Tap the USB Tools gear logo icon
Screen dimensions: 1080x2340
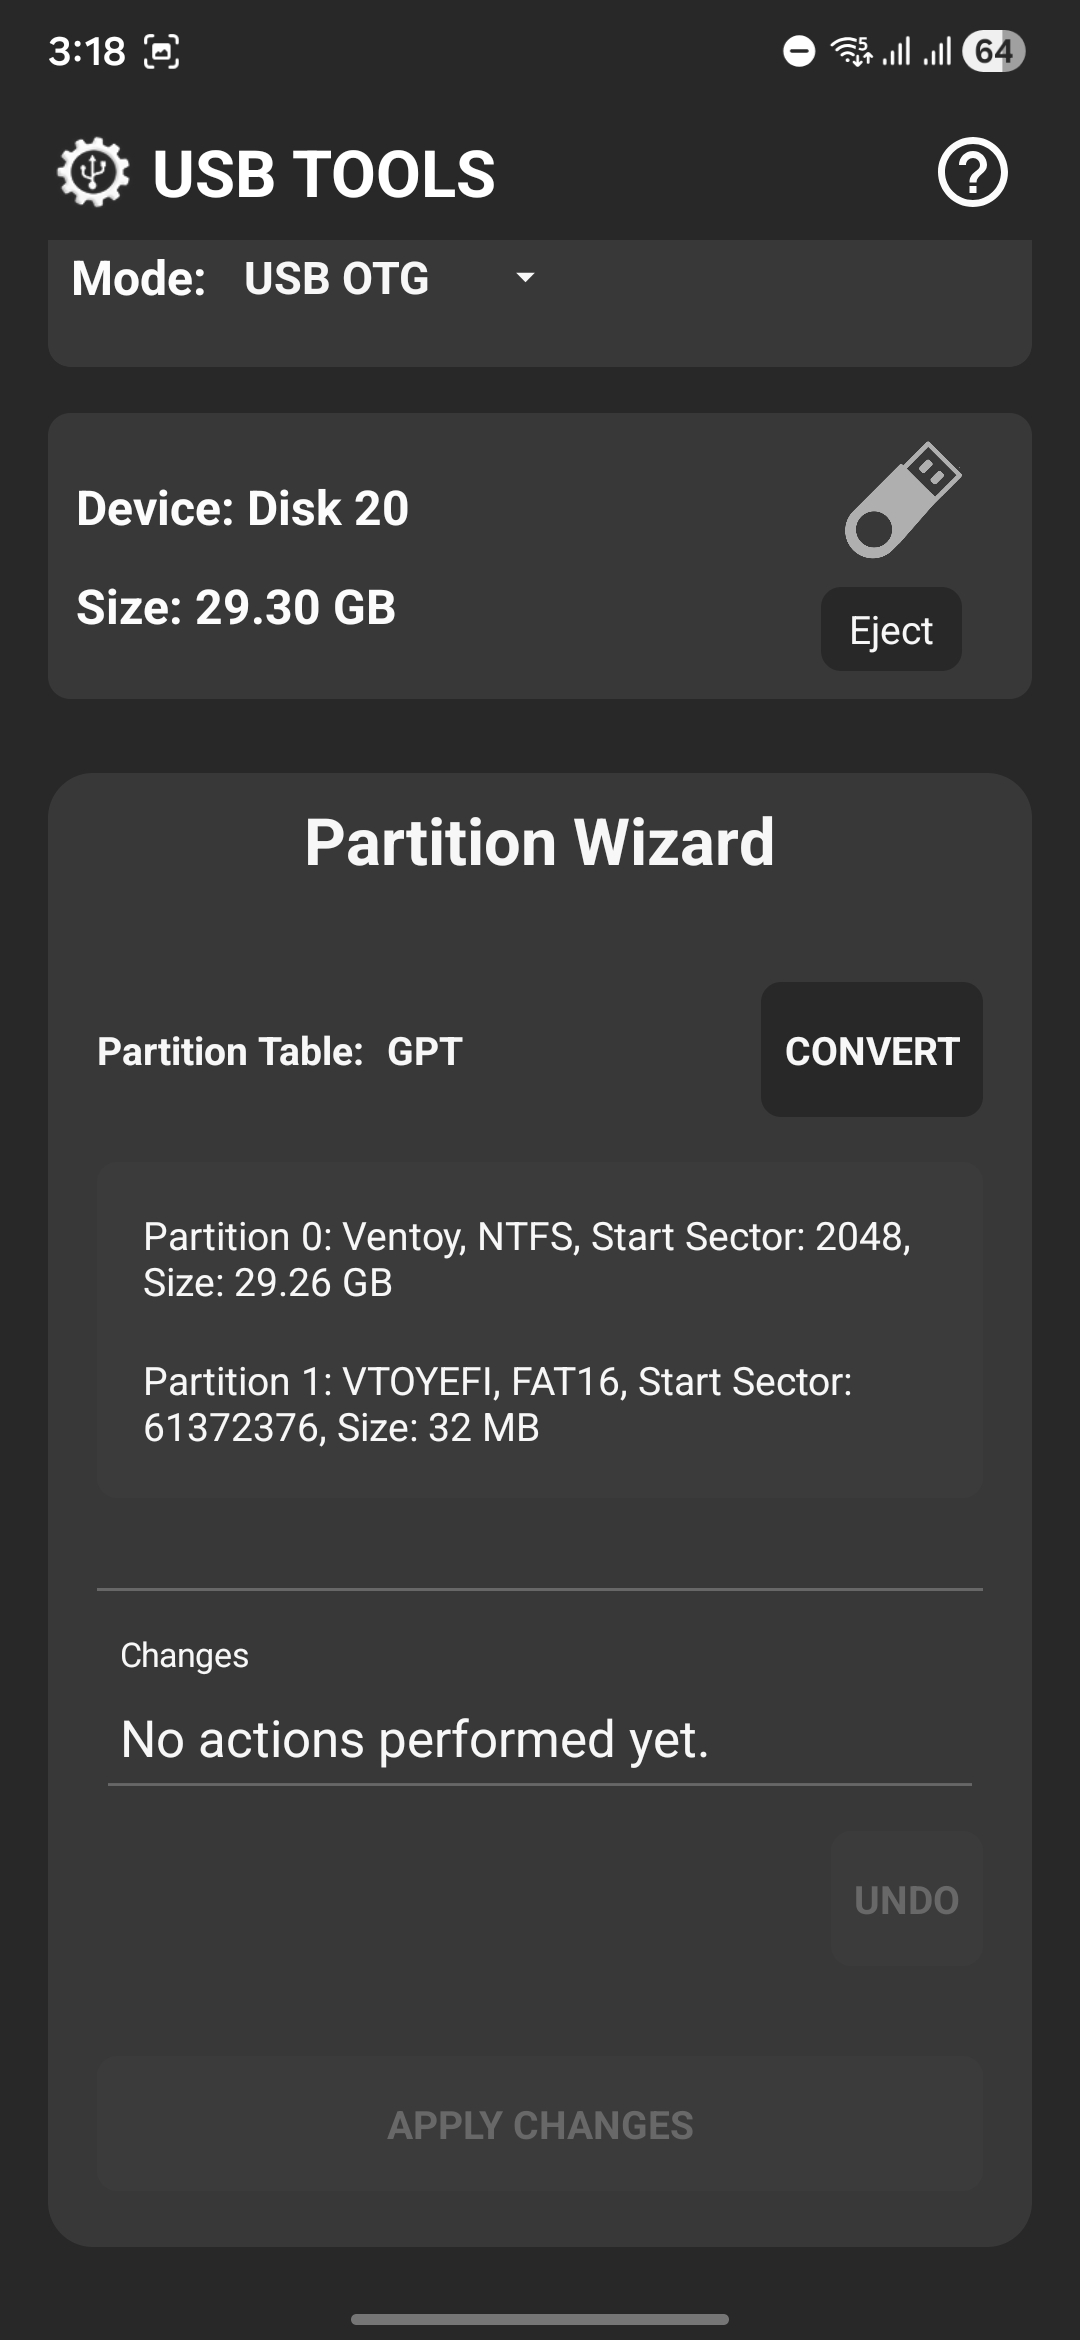click(93, 173)
